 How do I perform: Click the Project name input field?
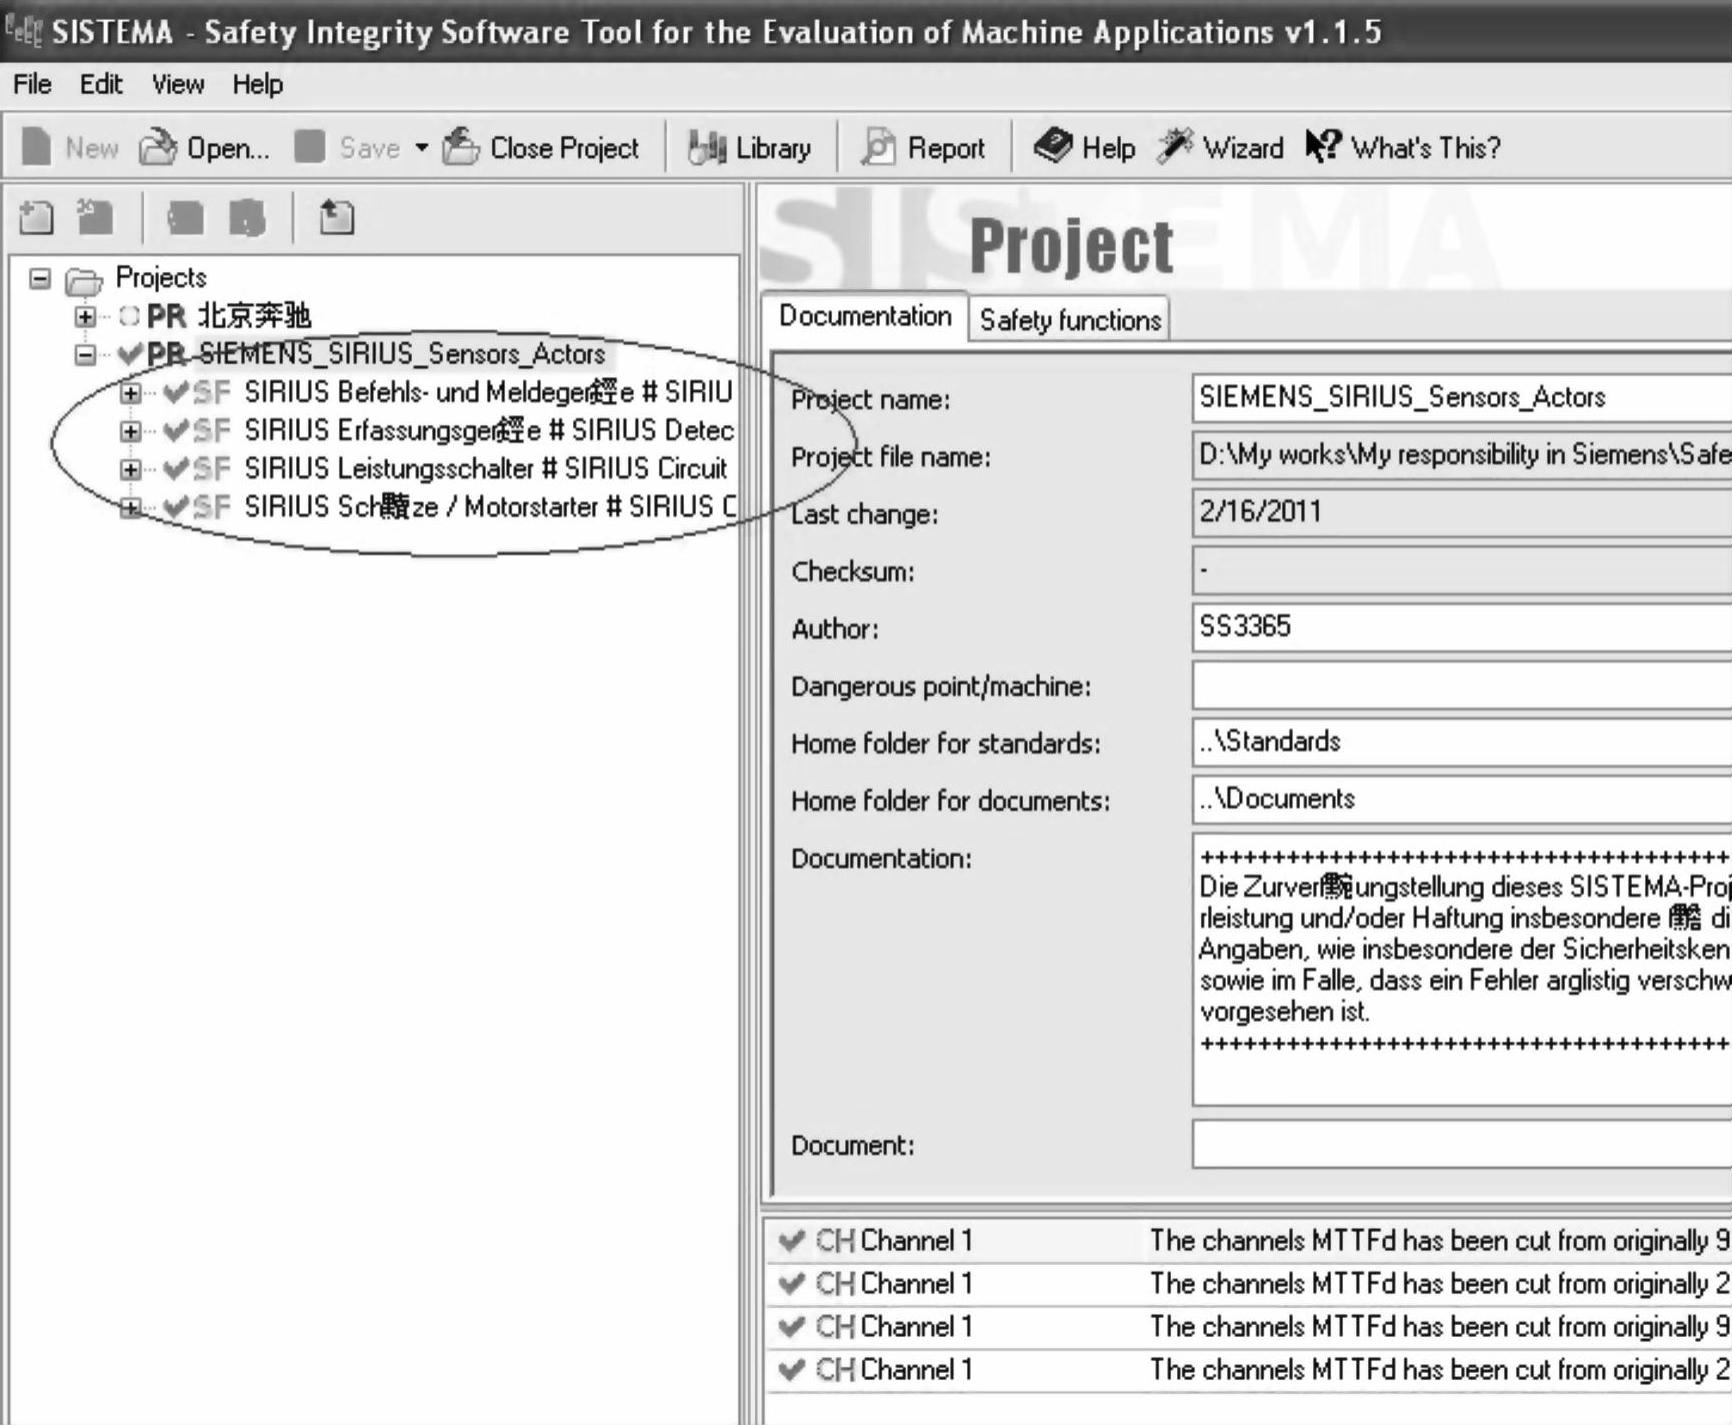[1462, 398]
